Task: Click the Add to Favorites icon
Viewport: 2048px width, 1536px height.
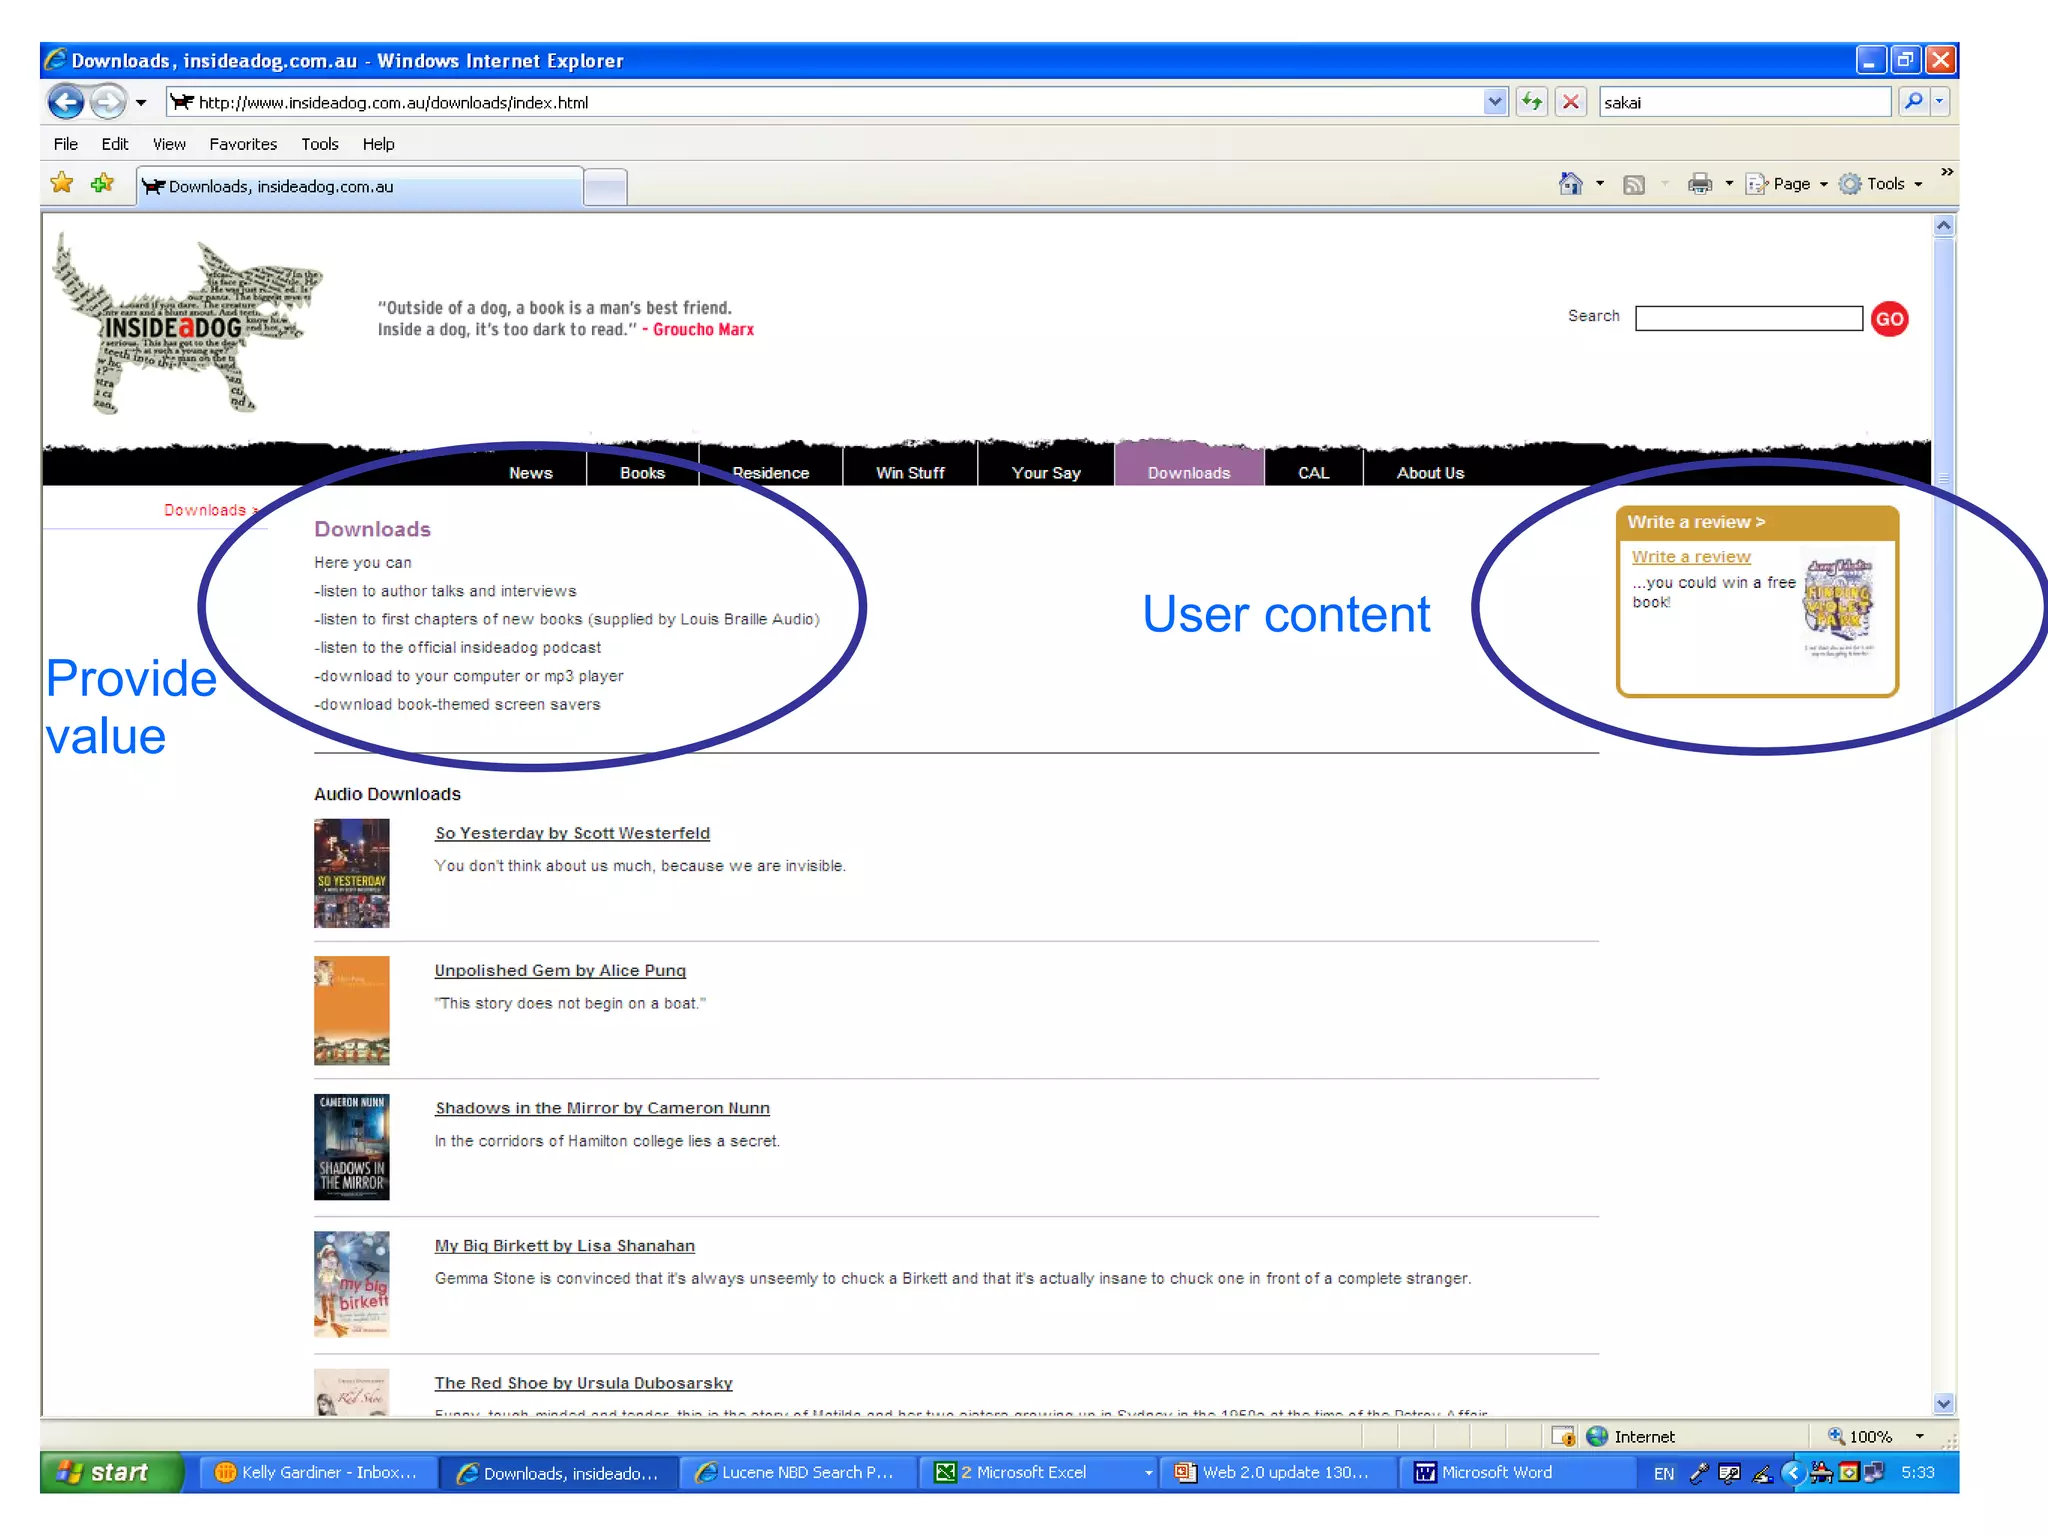Action: click(x=102, y=184)
